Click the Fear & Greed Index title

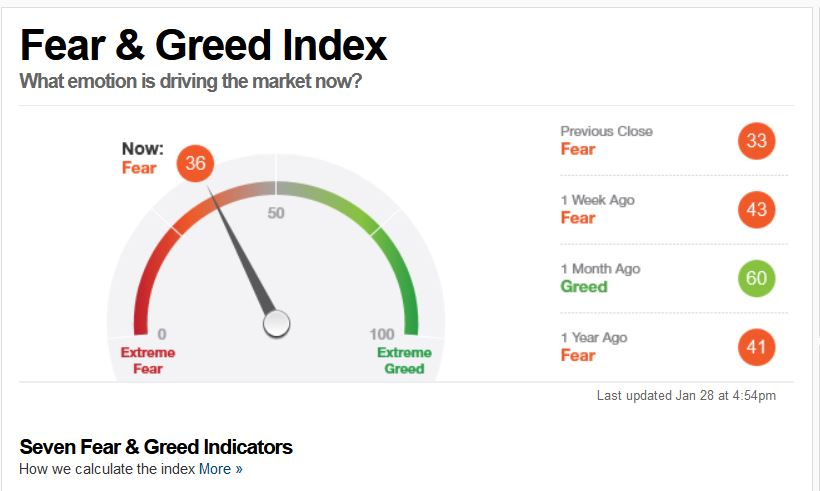coord(203,45)
